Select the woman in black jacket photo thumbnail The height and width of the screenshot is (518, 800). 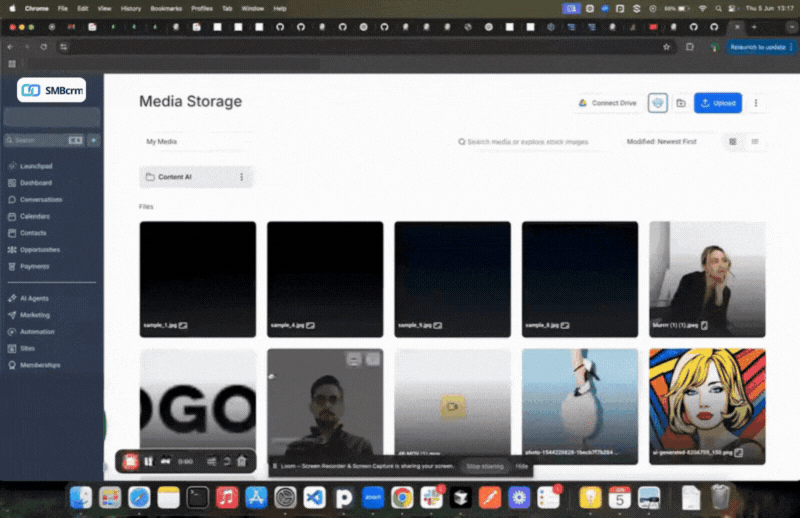pos(707,279)
